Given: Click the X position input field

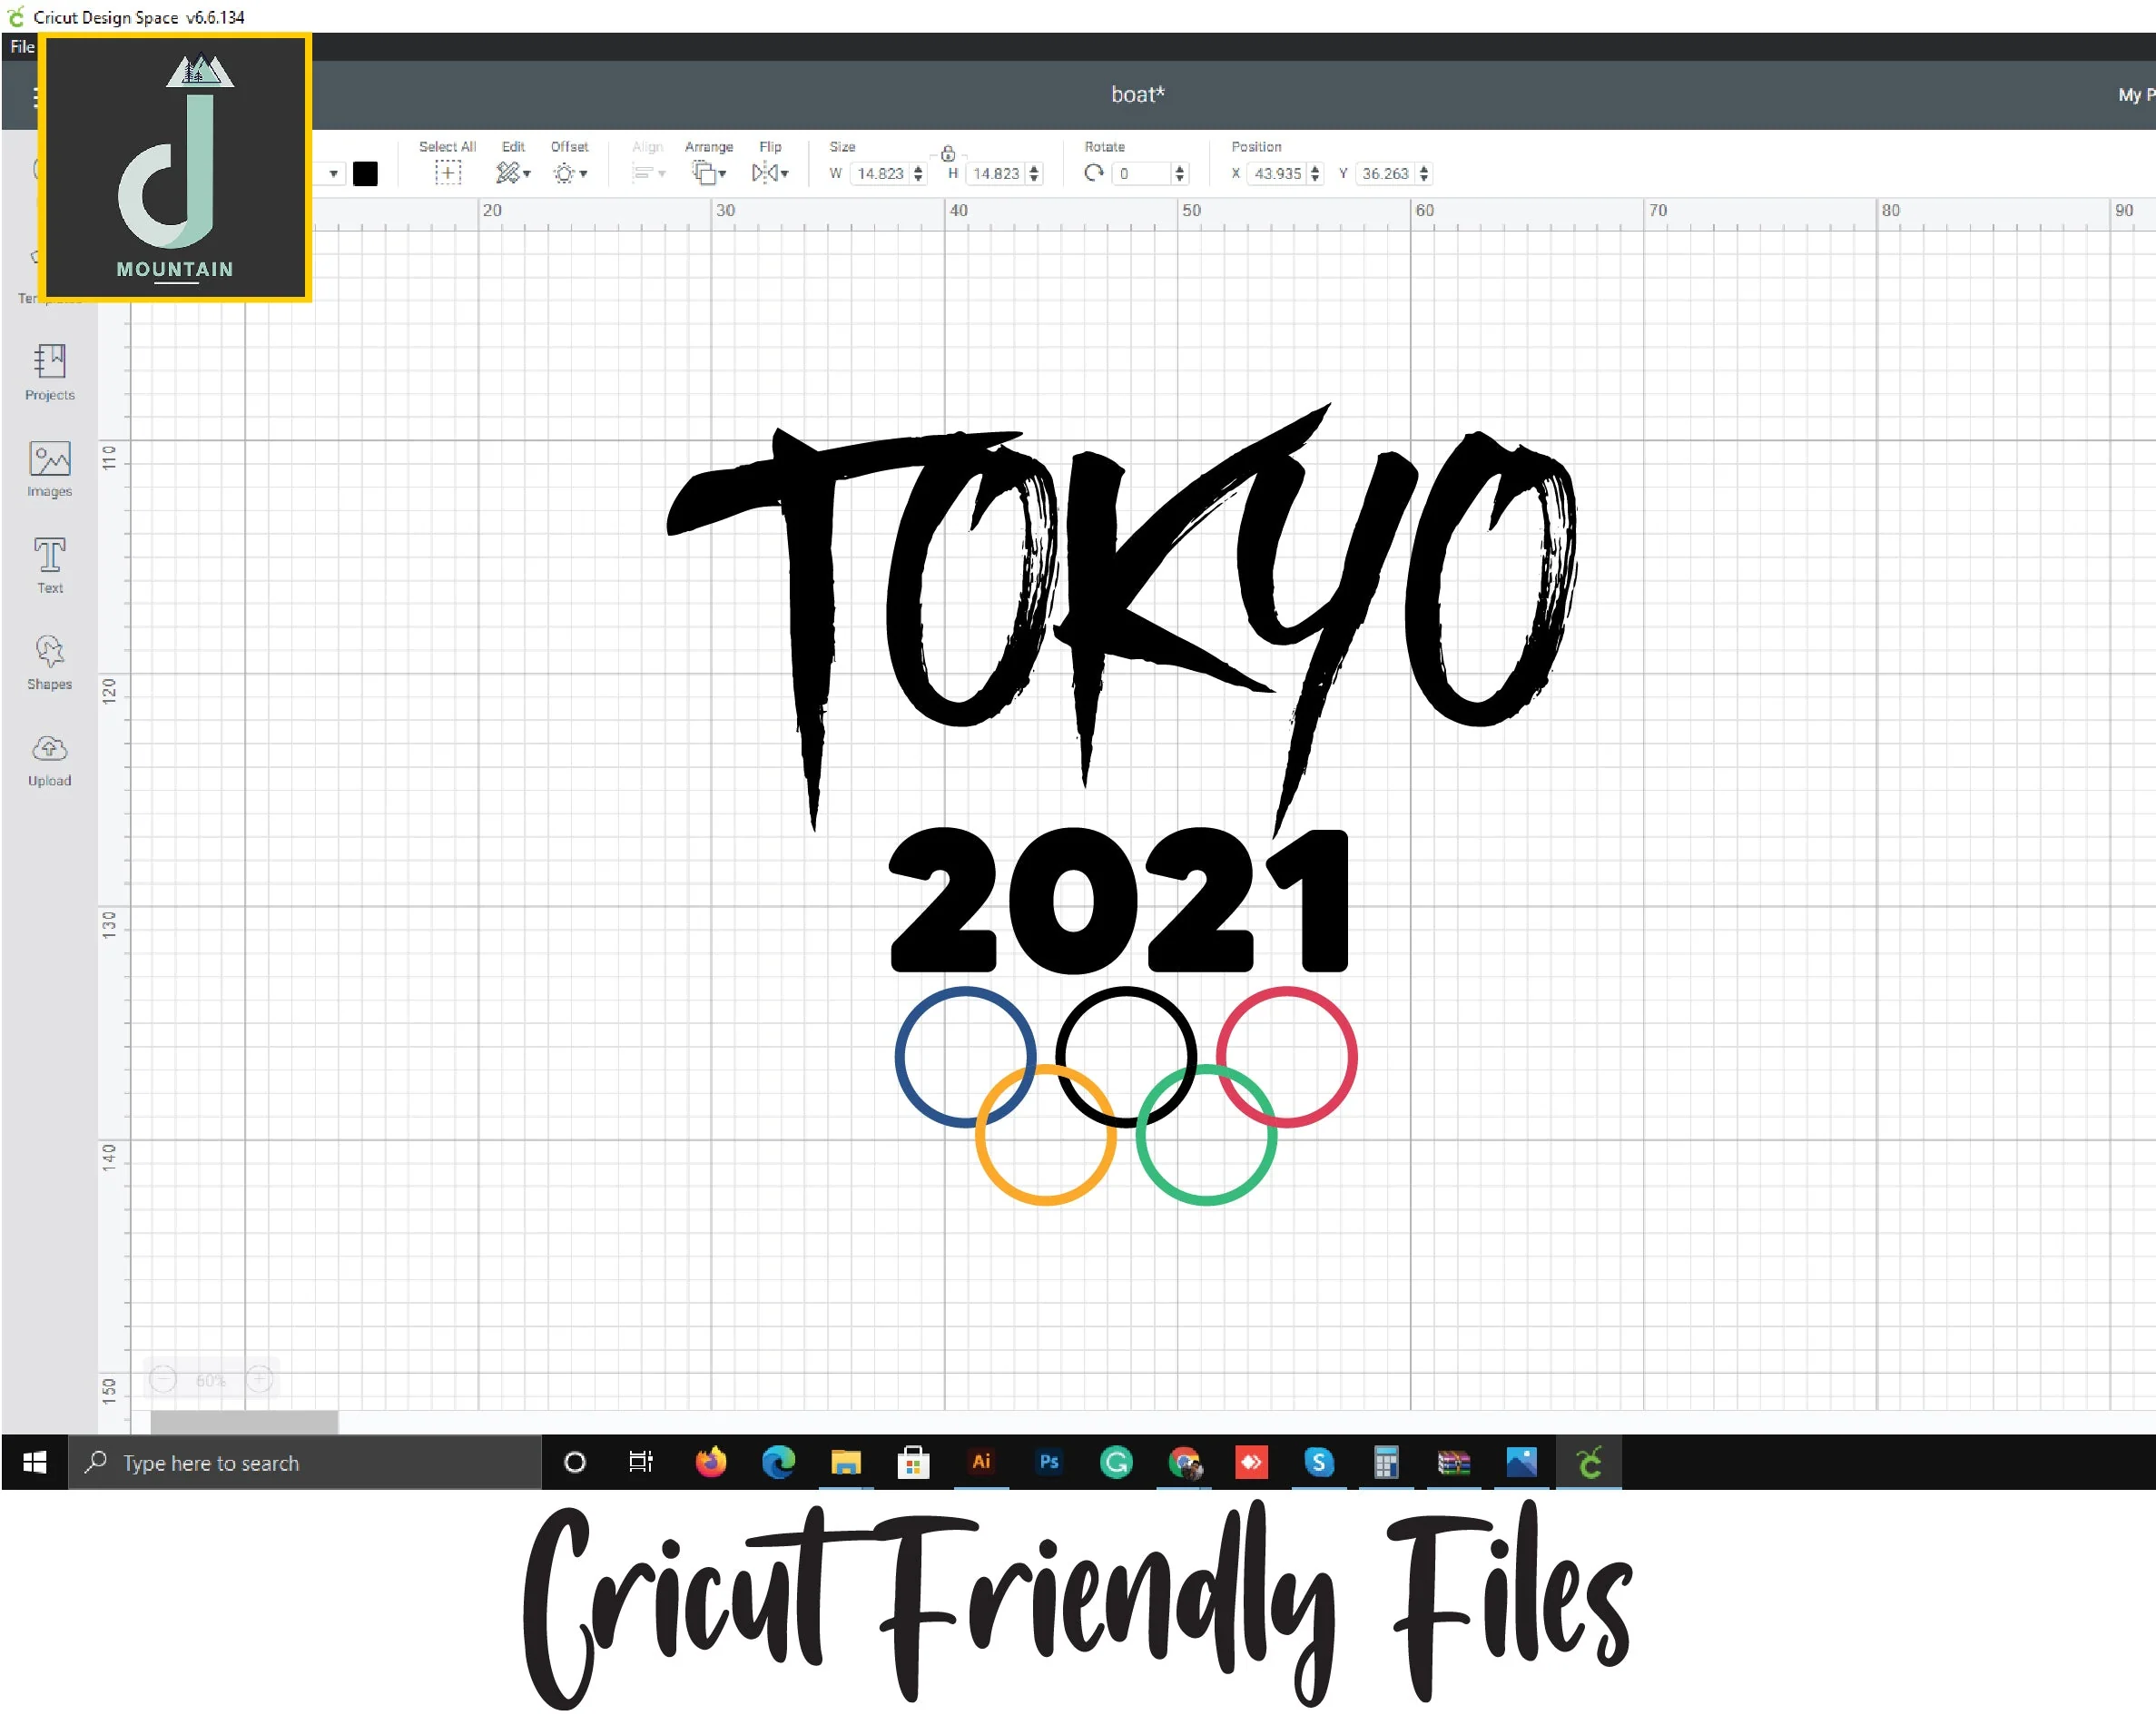Looking at the screenshot, I should point(1278,173).
